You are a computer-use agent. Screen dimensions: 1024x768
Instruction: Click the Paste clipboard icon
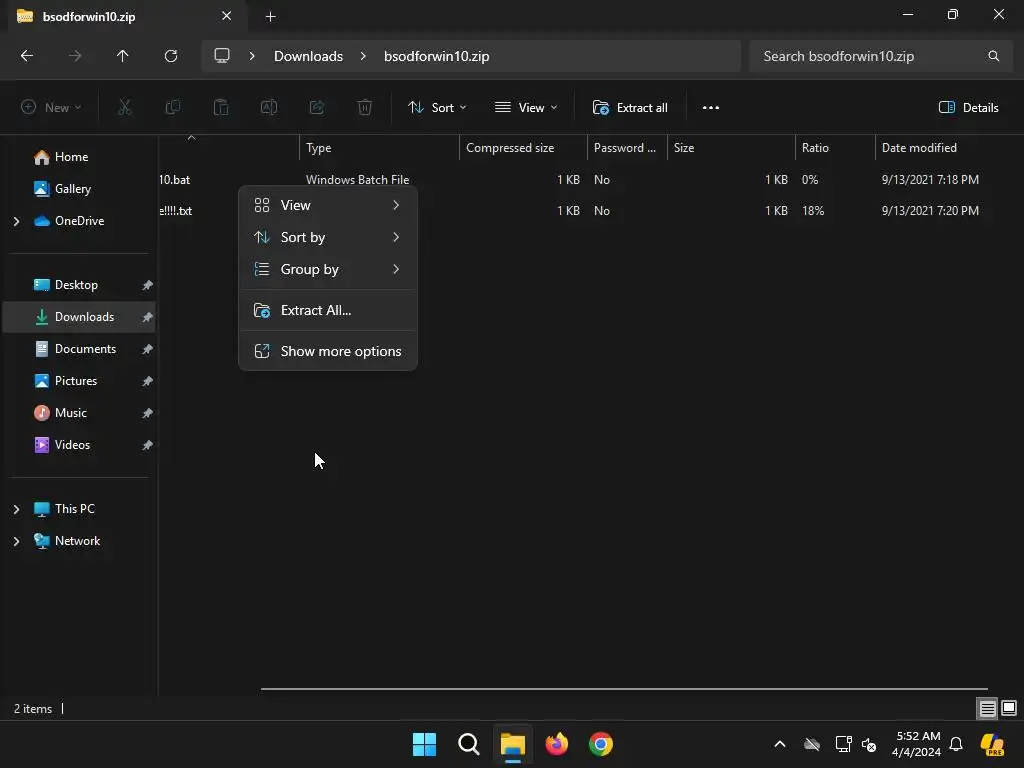tap(221, 108)
